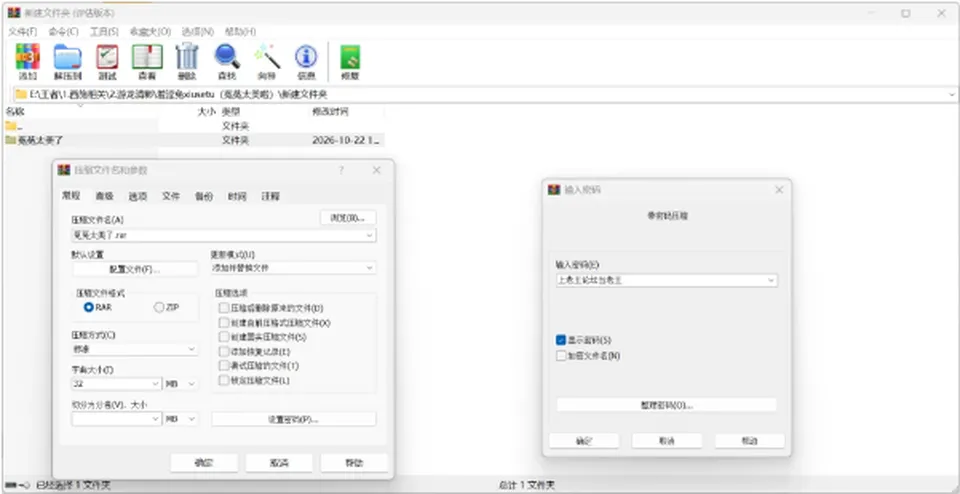The image size is (960, 494).
Task: Open the Tools (S) menu
Action: 104,31
